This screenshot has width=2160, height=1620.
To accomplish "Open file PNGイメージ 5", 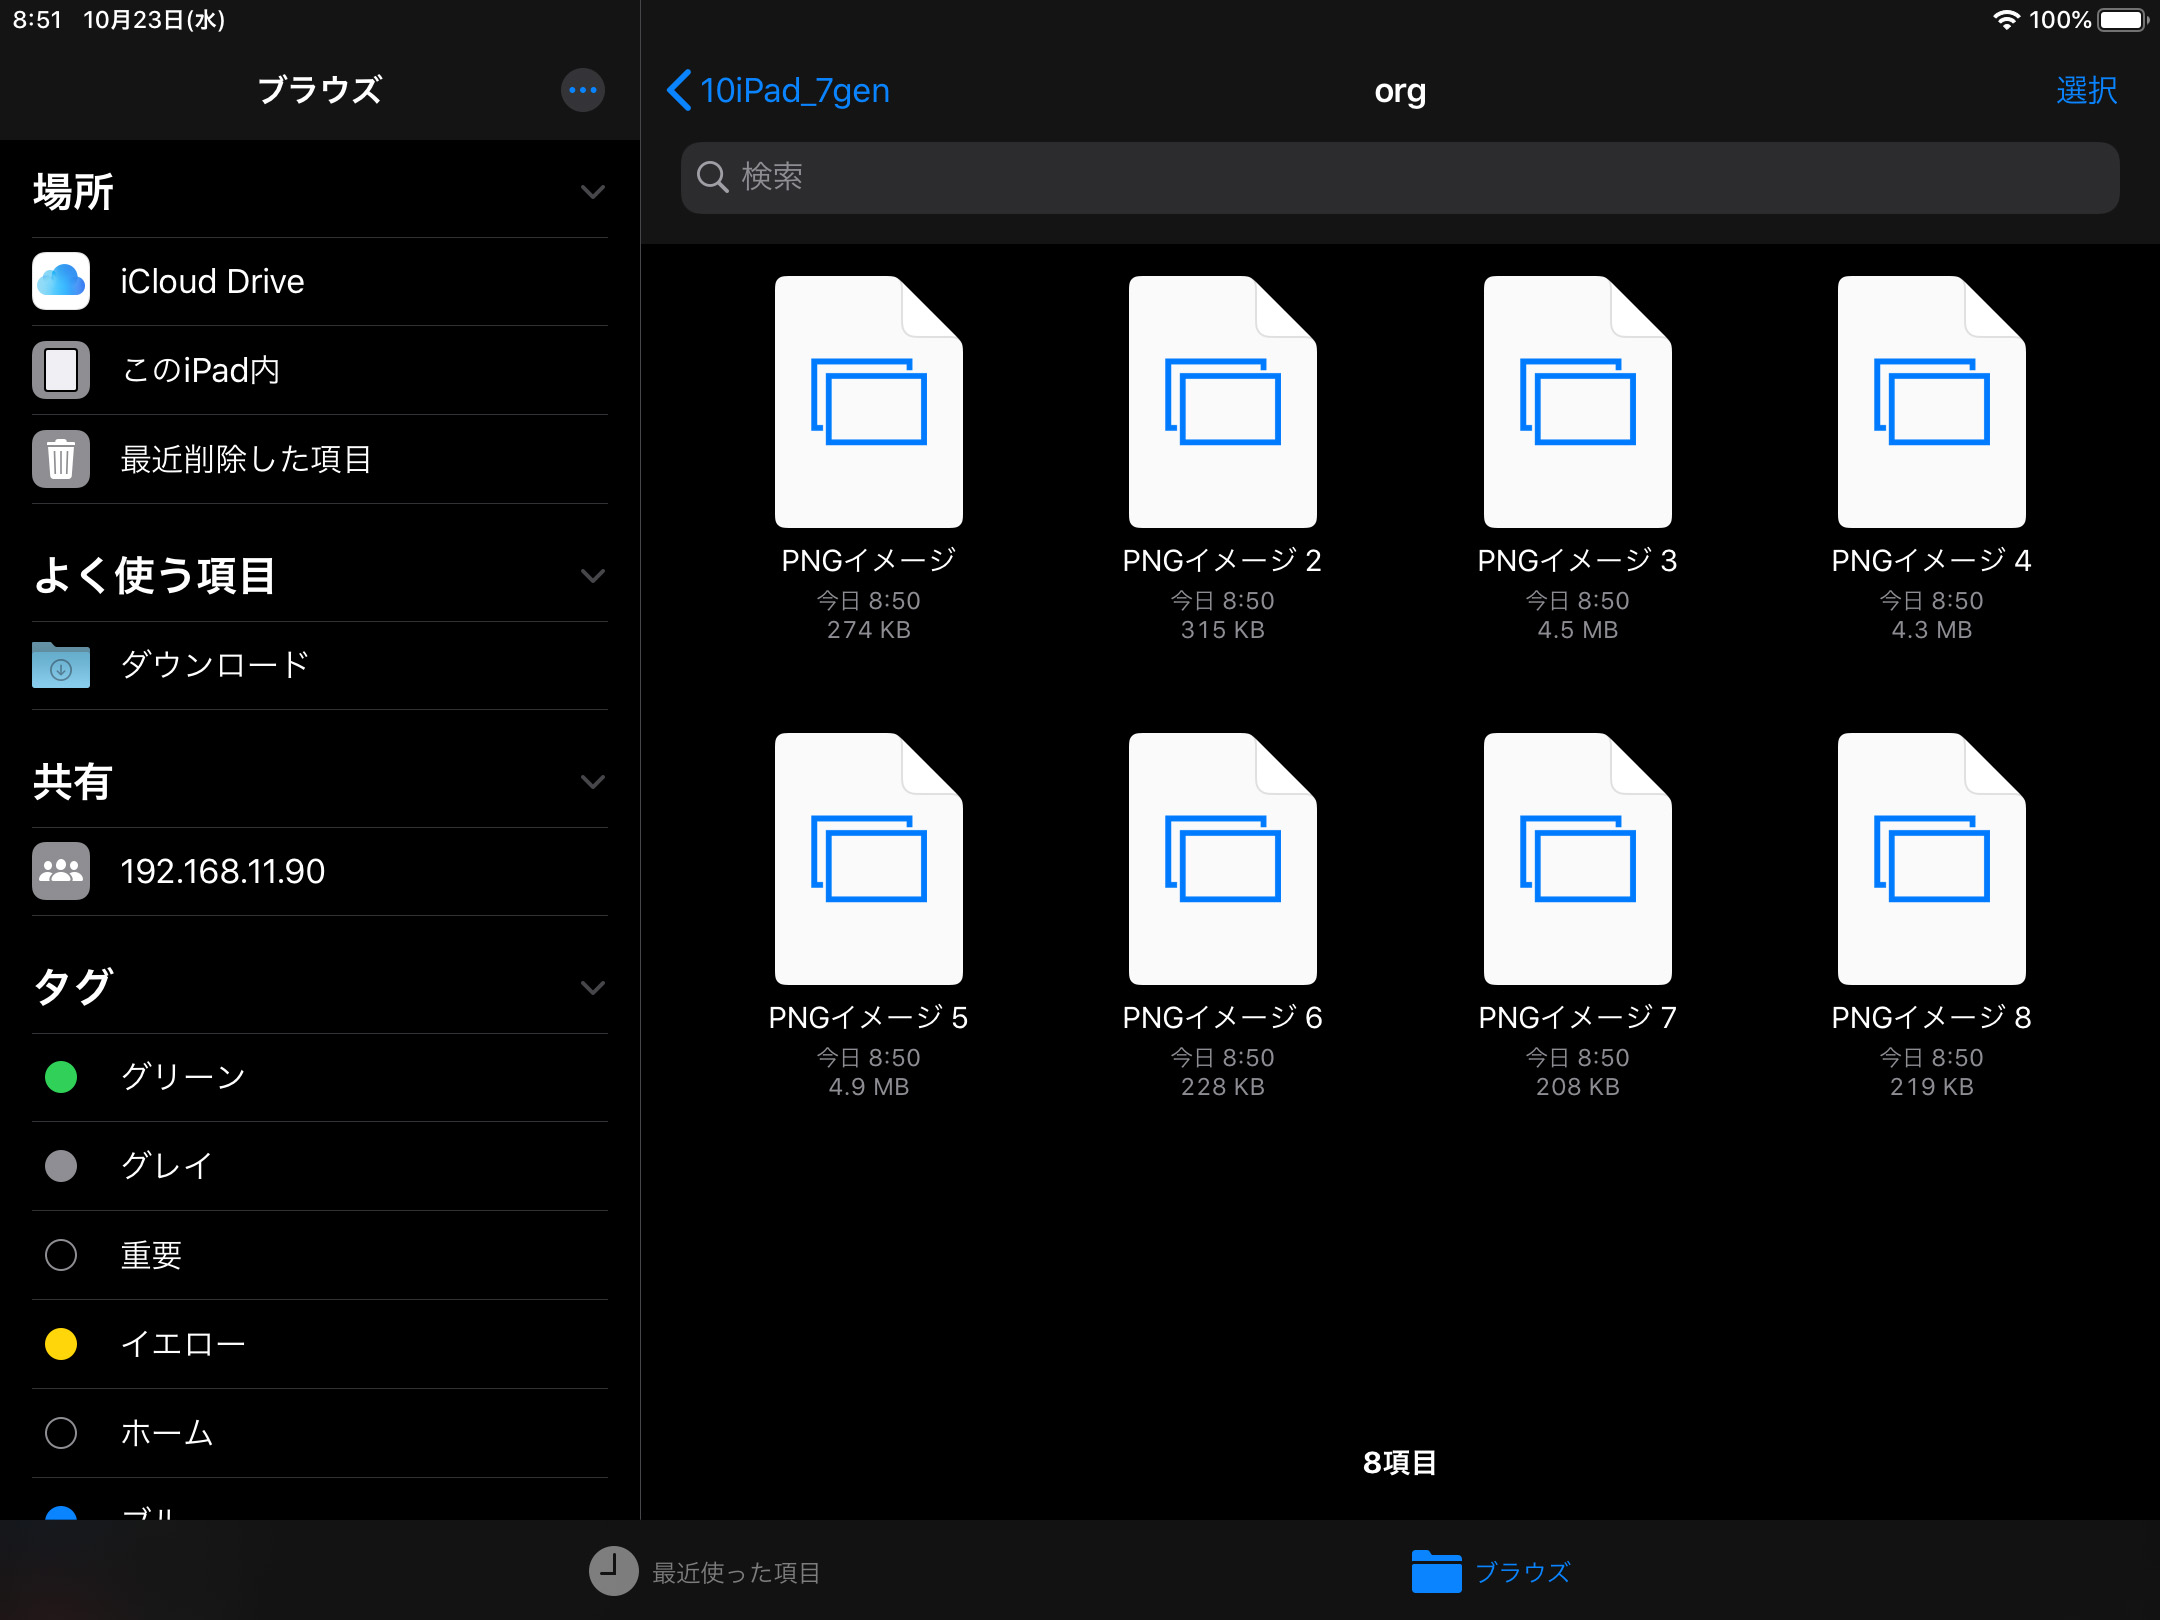I will click(x=868, y=860).
